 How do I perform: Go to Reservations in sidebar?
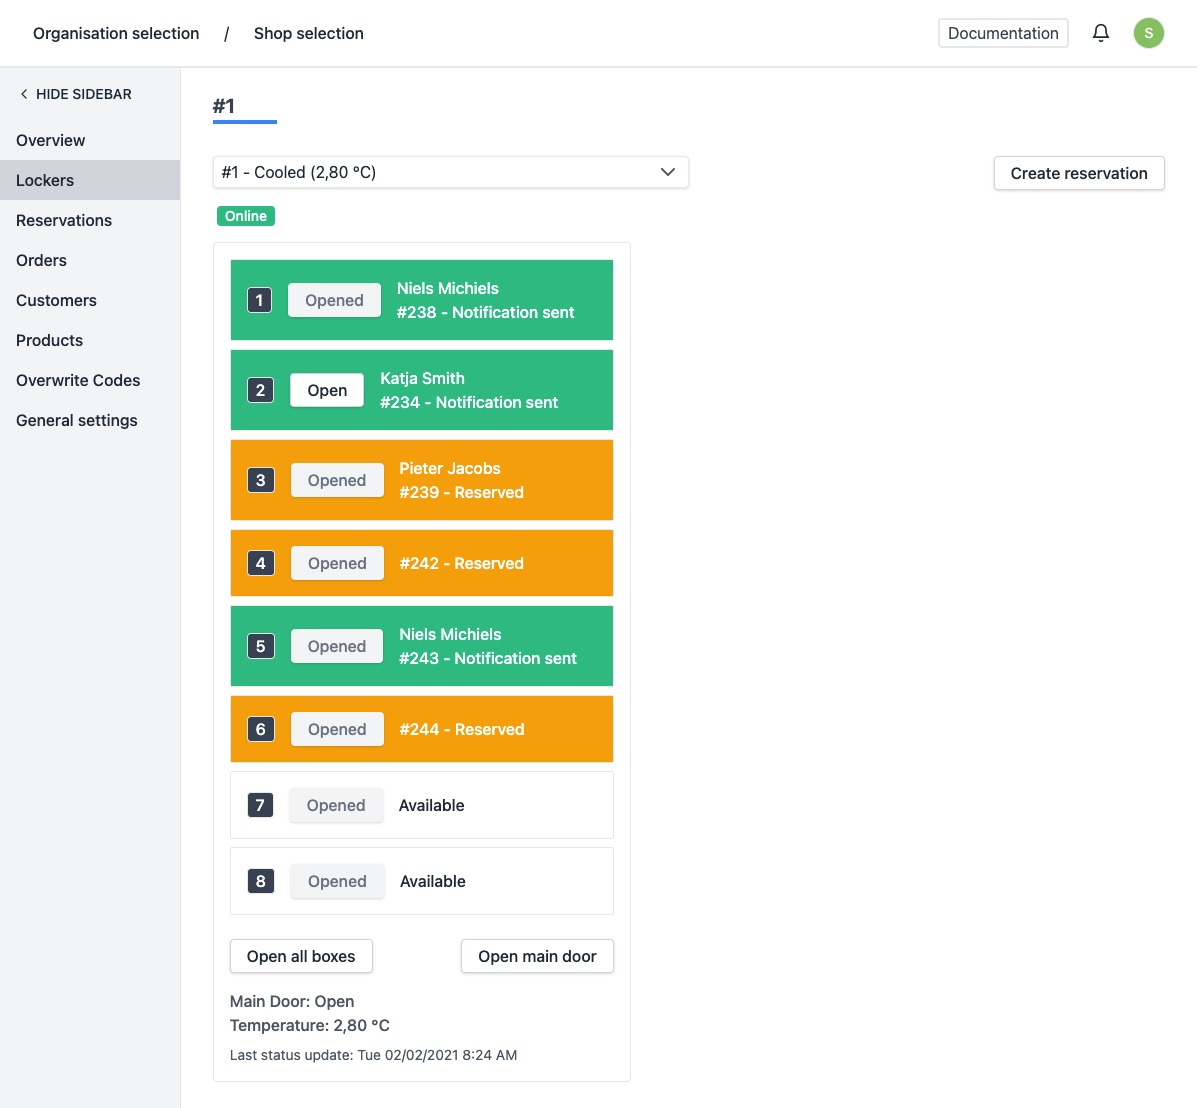click(64, 220)
